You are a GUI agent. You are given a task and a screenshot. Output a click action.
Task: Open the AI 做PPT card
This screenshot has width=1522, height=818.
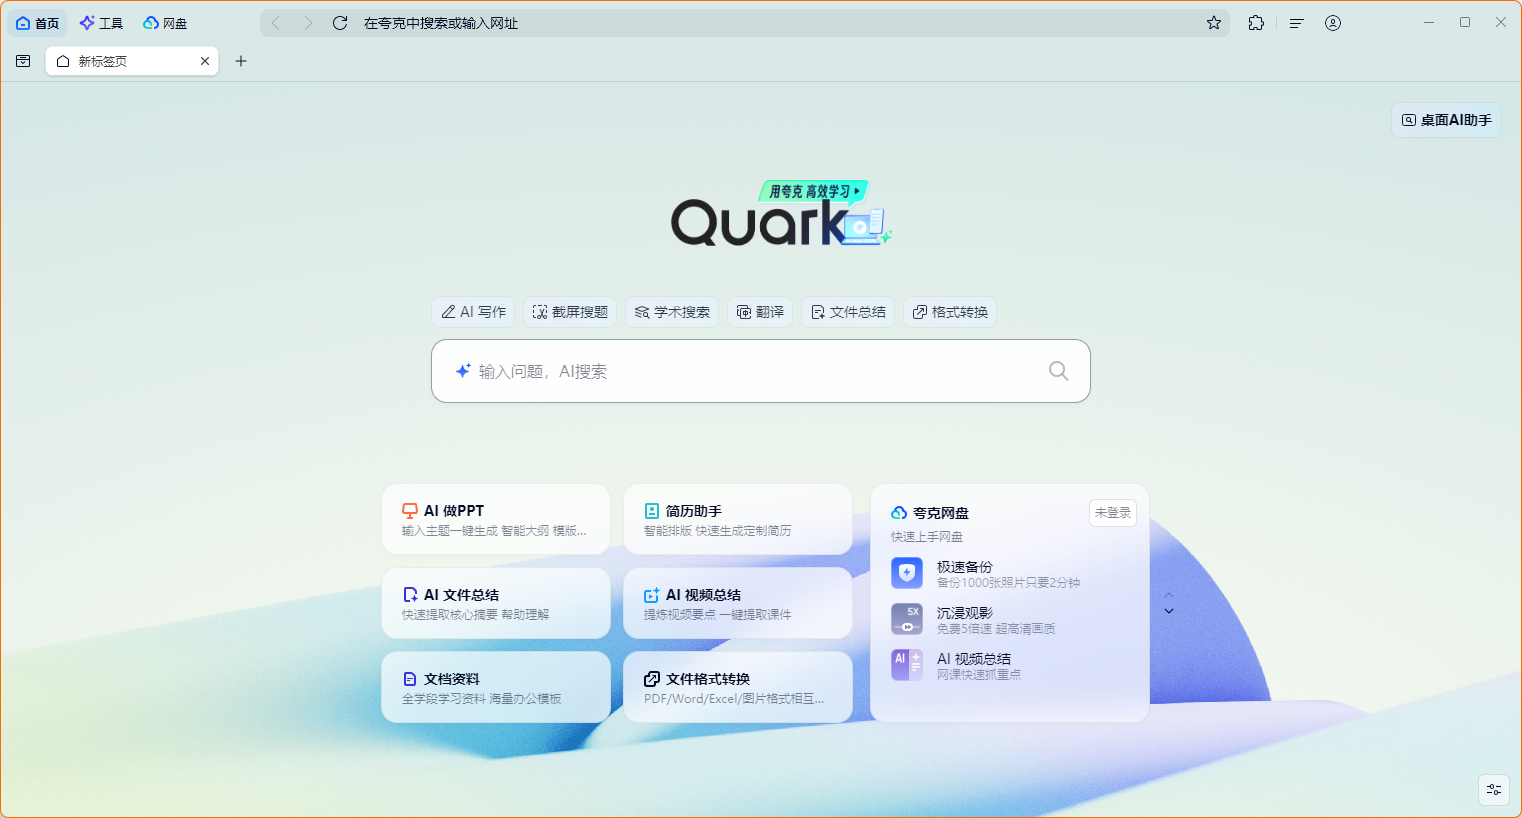point(496,520)
